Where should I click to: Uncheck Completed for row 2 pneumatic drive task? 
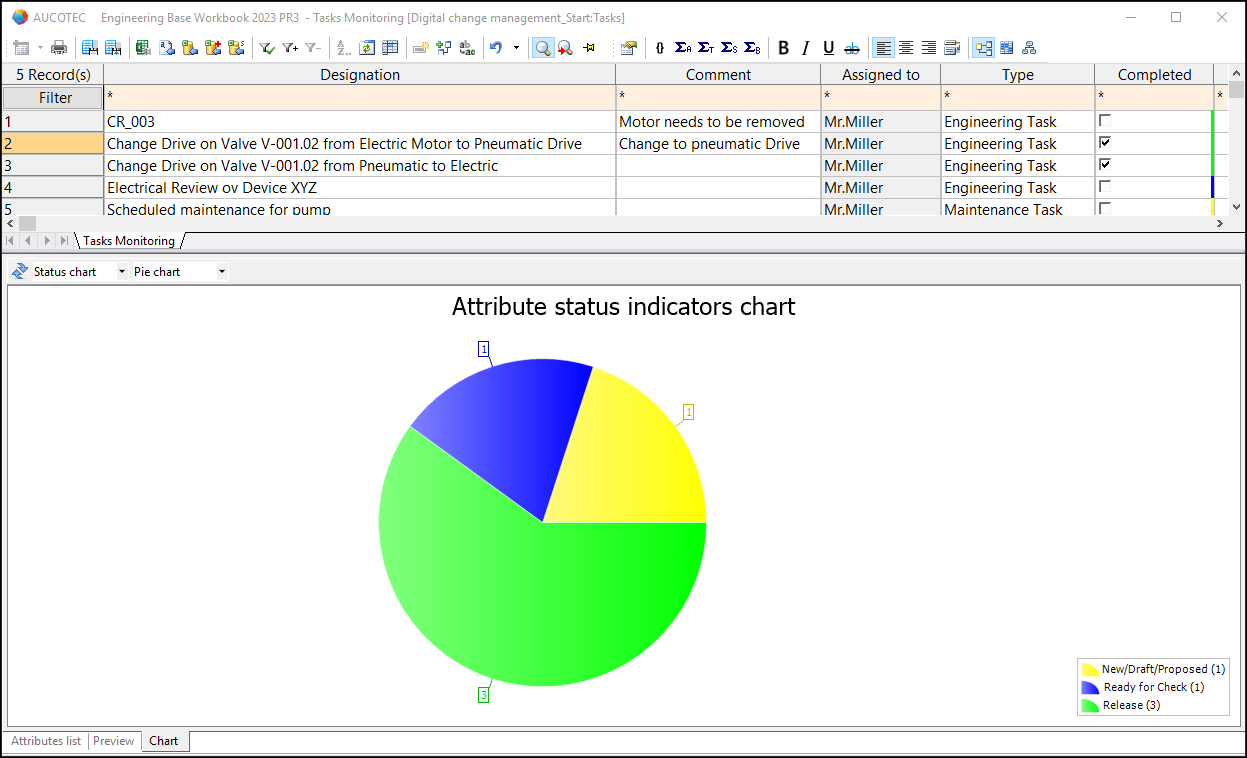pos(1105,143)
